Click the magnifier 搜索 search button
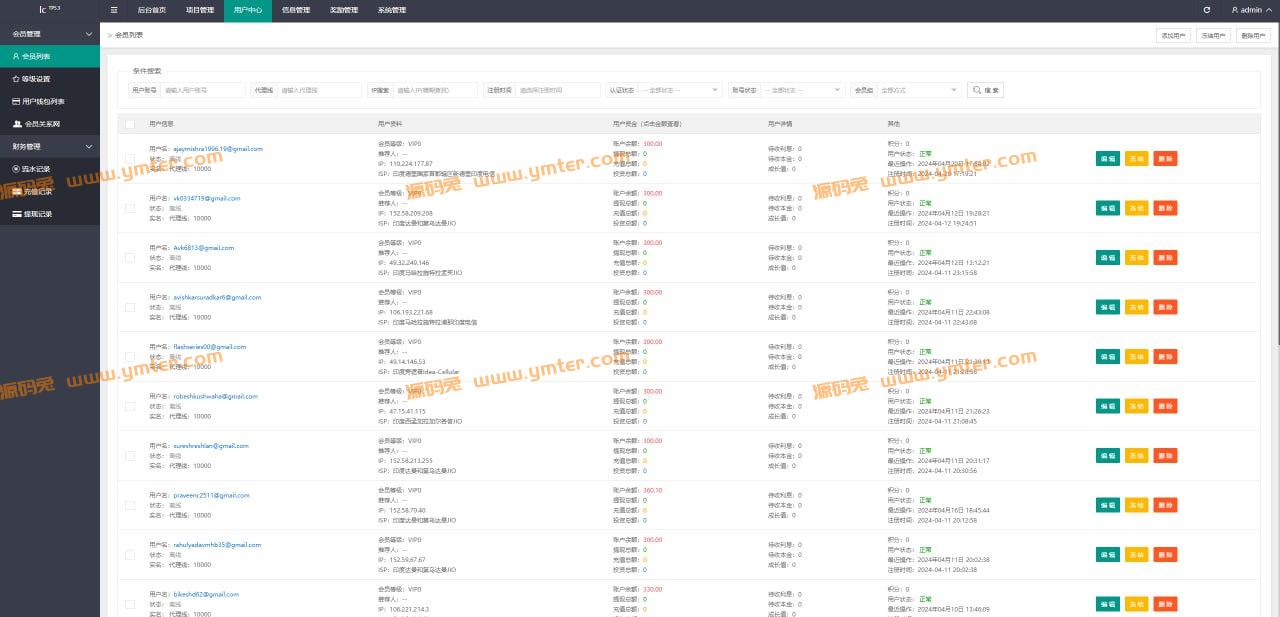This screenshot has width=1280, height=617. click(x=985, y=90)
